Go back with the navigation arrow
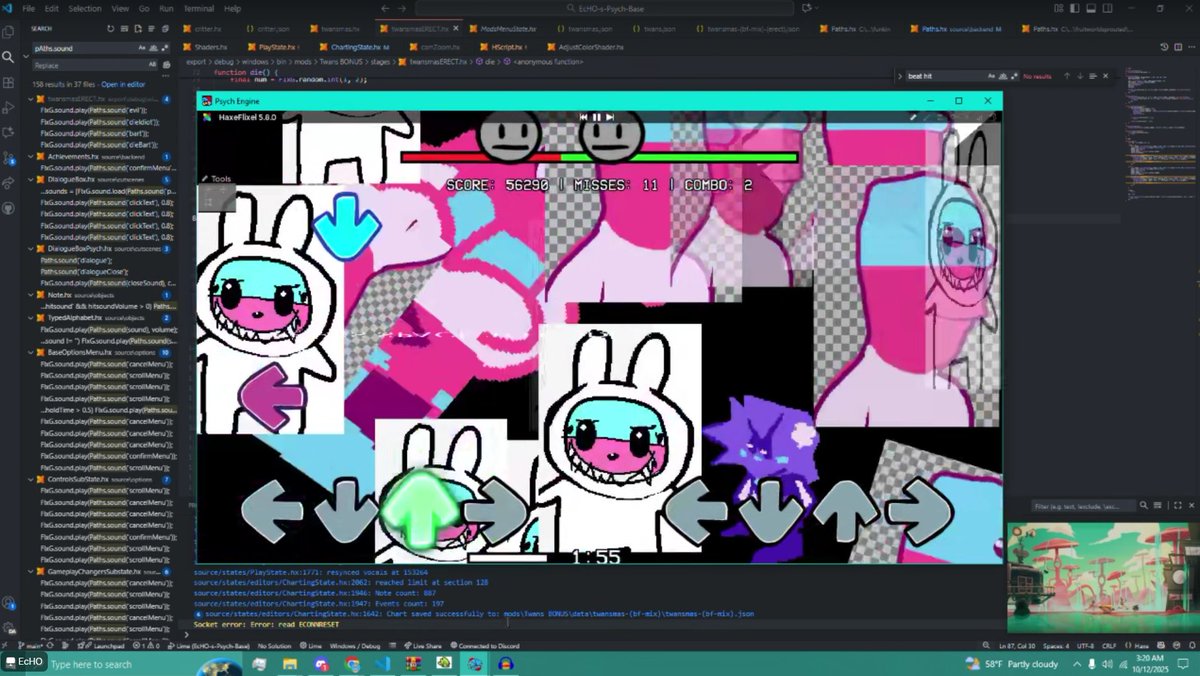Screen dimensions: 1200x676 (386, 8)
